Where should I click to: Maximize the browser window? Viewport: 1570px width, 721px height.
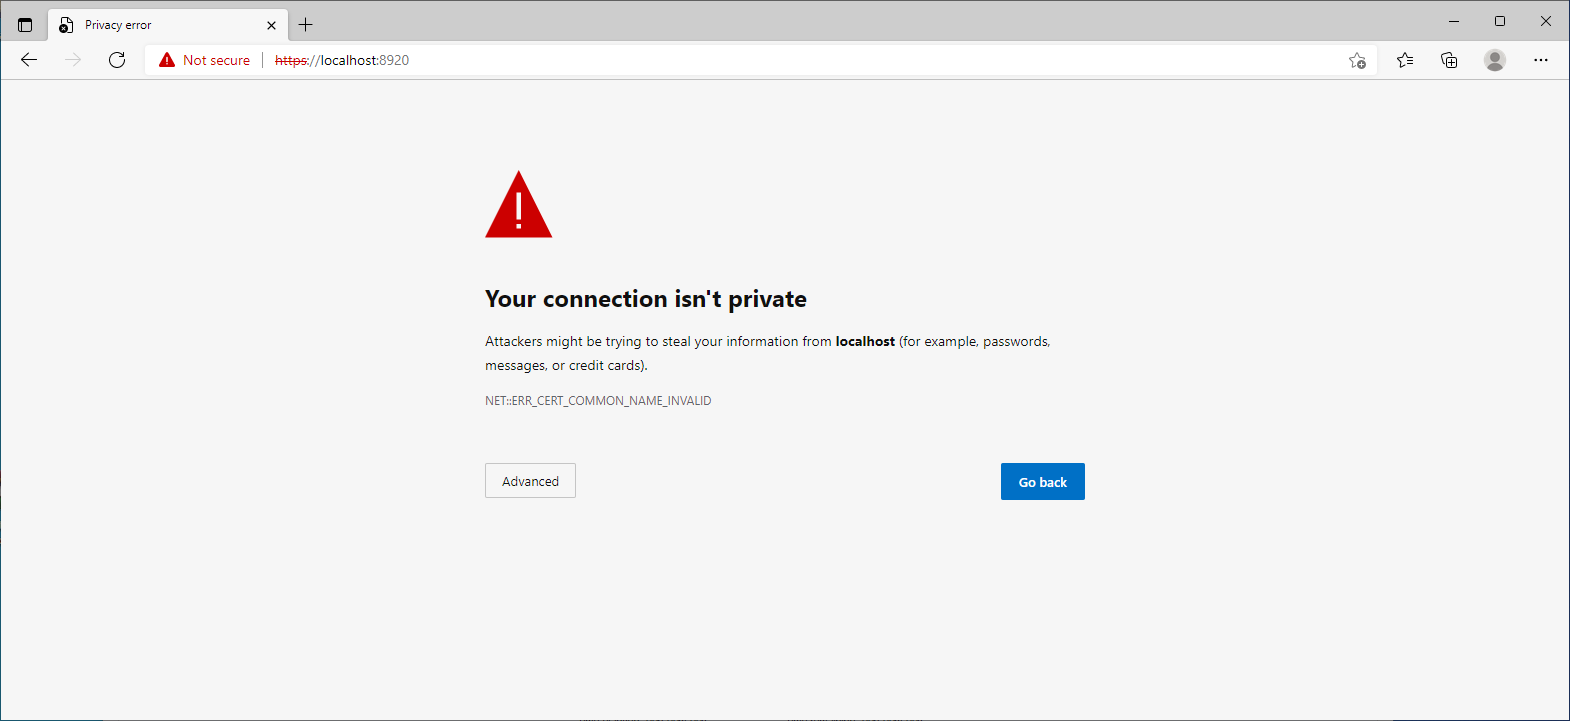[x=1500, y=21]
